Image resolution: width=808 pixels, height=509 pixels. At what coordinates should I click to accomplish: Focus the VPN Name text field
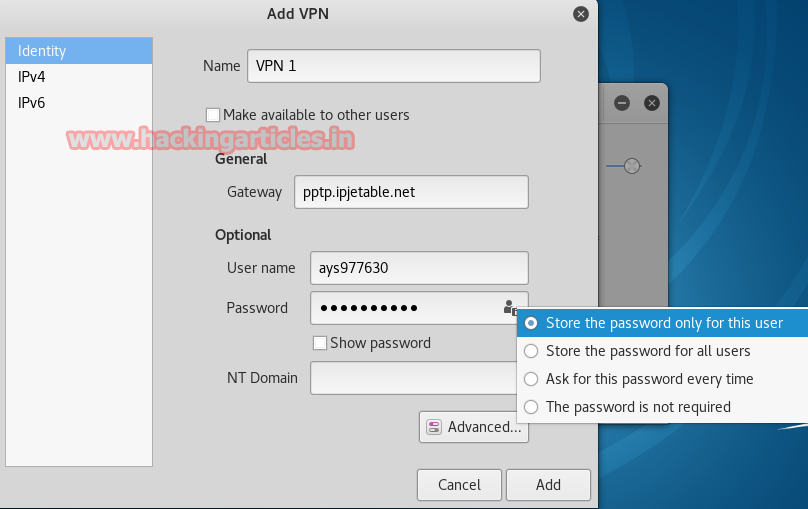[x=393, y=66]
